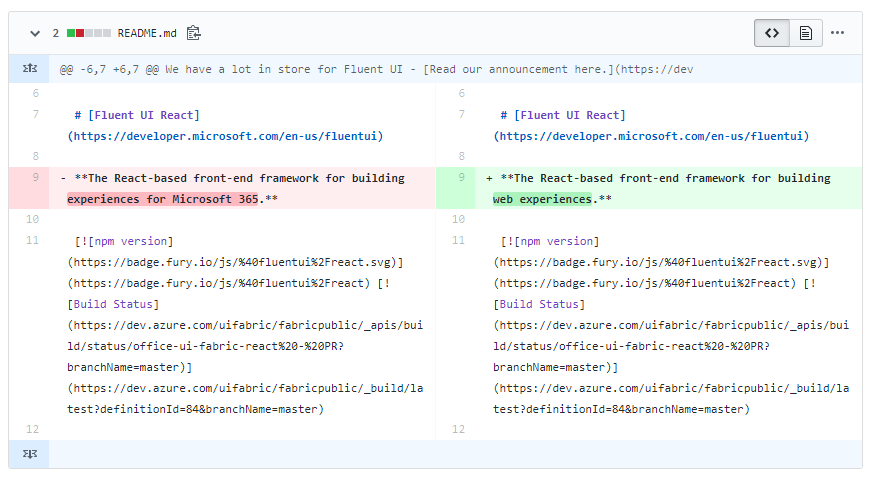Open the three-dot file options menu

[x=837, y=33]
